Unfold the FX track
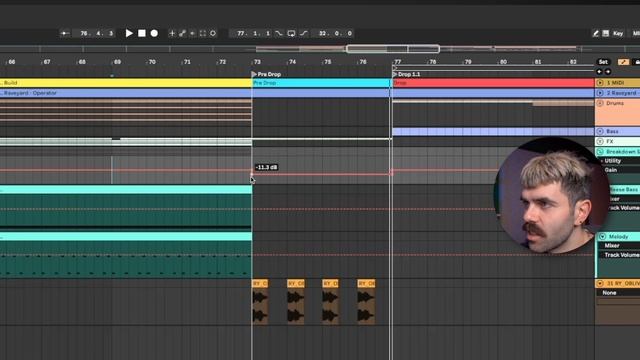 click(x=600, y=141)
